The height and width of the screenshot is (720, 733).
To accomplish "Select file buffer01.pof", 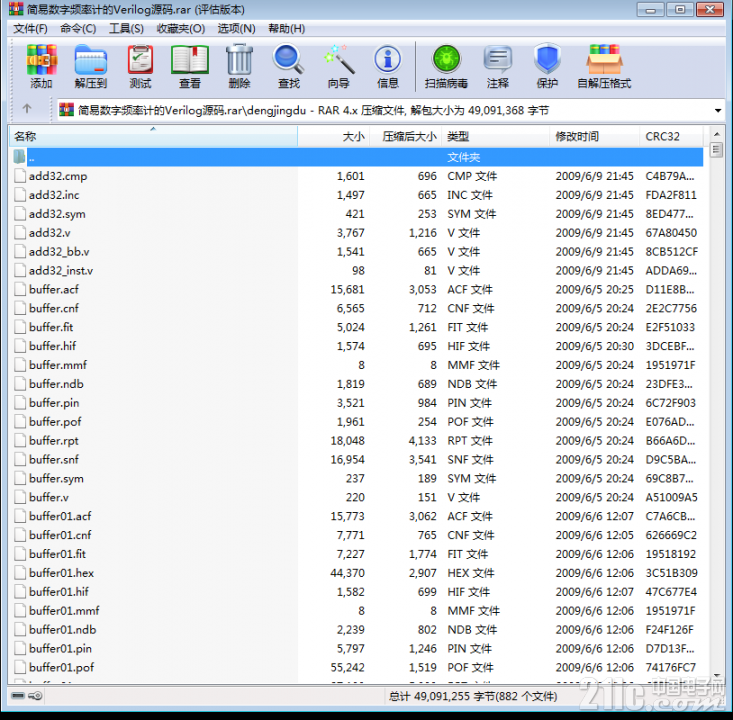I will 356,667.
